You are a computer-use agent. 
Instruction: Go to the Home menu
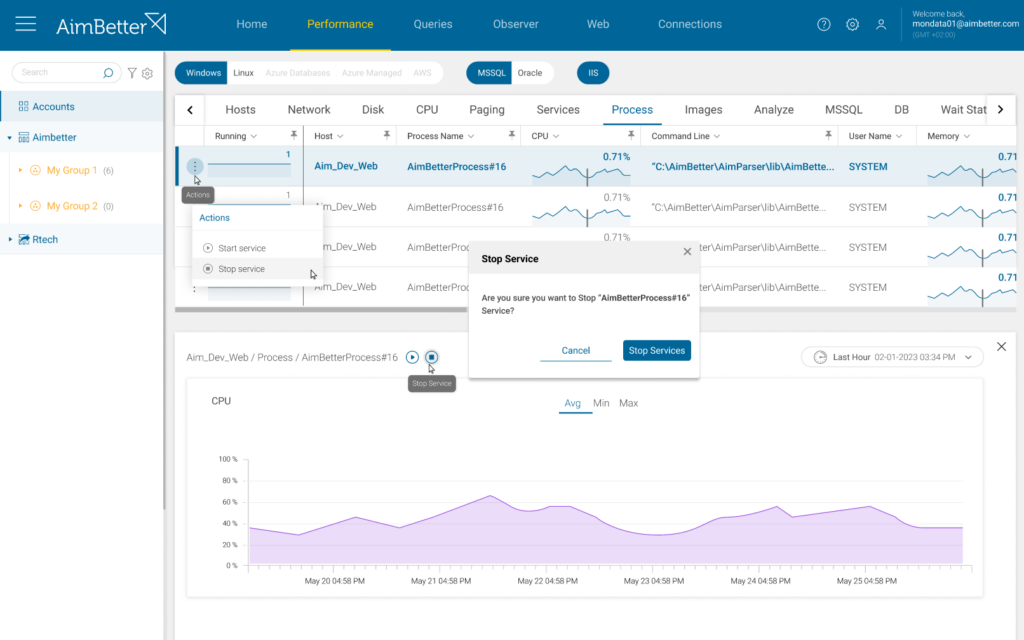[251, 24]
